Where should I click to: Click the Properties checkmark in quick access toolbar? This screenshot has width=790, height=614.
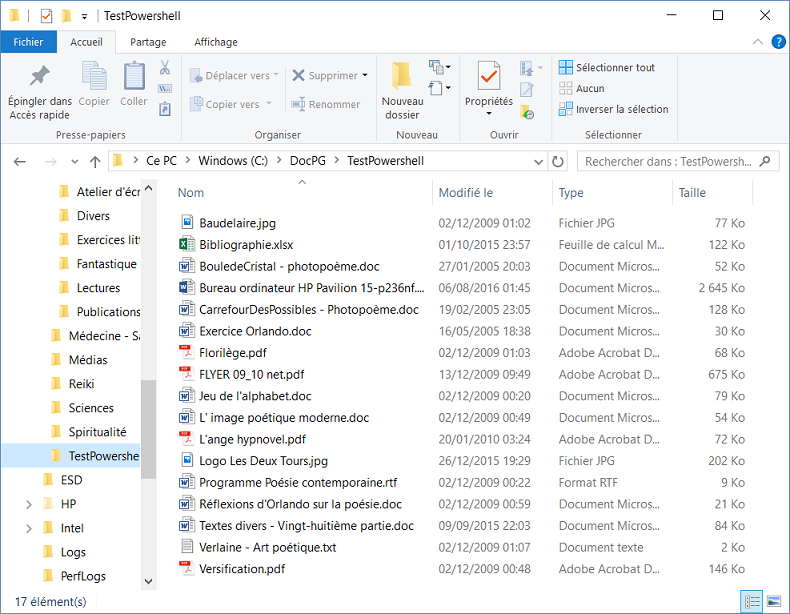point(46,16)
